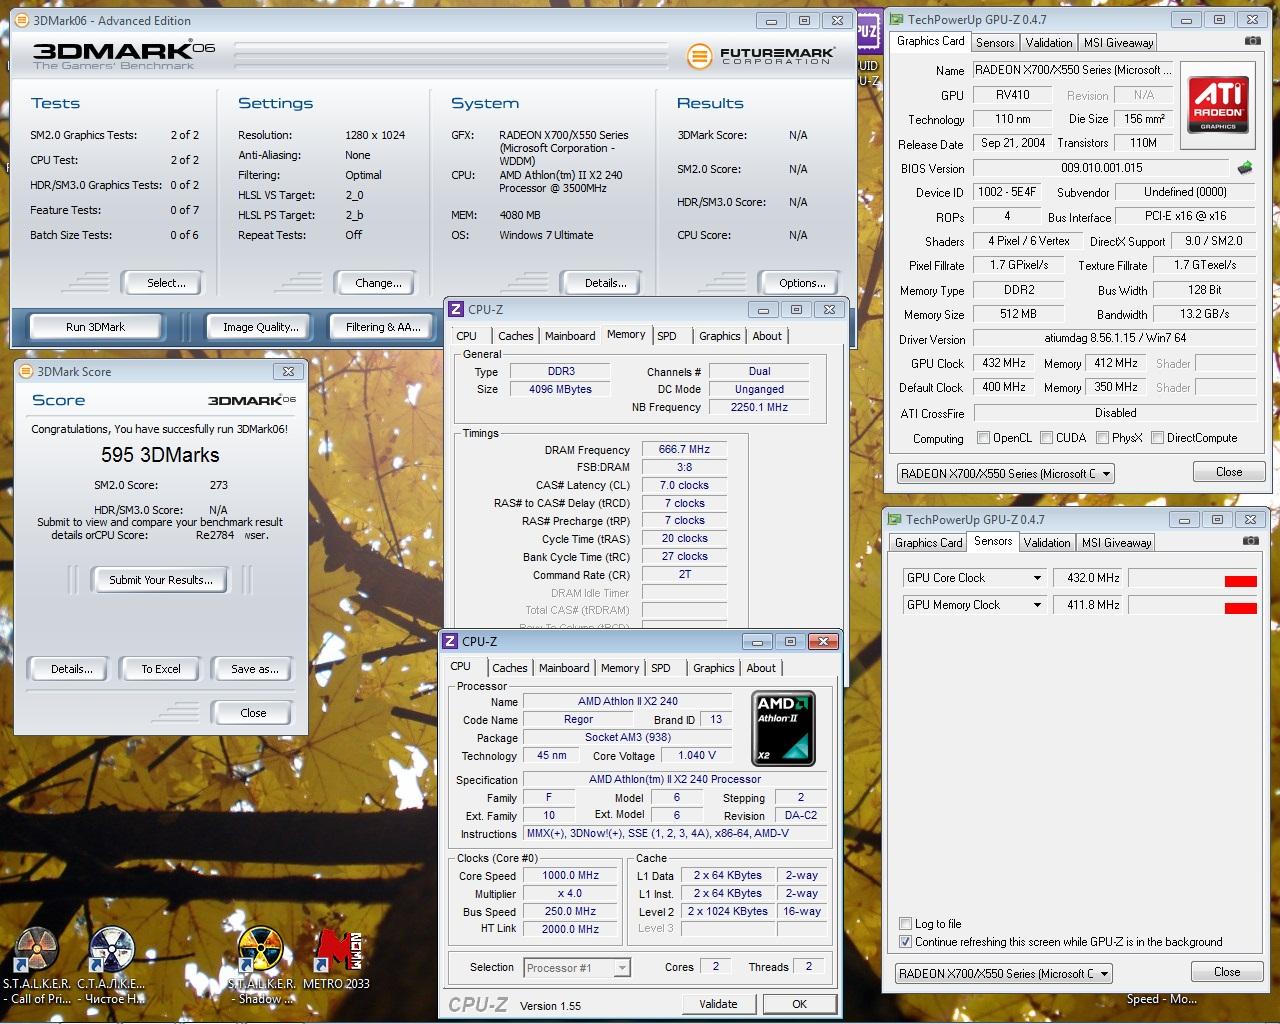Click GPU Name field in GPU-Z
Viewport: 1280px width, 1024px height.
pos(1071,70)
